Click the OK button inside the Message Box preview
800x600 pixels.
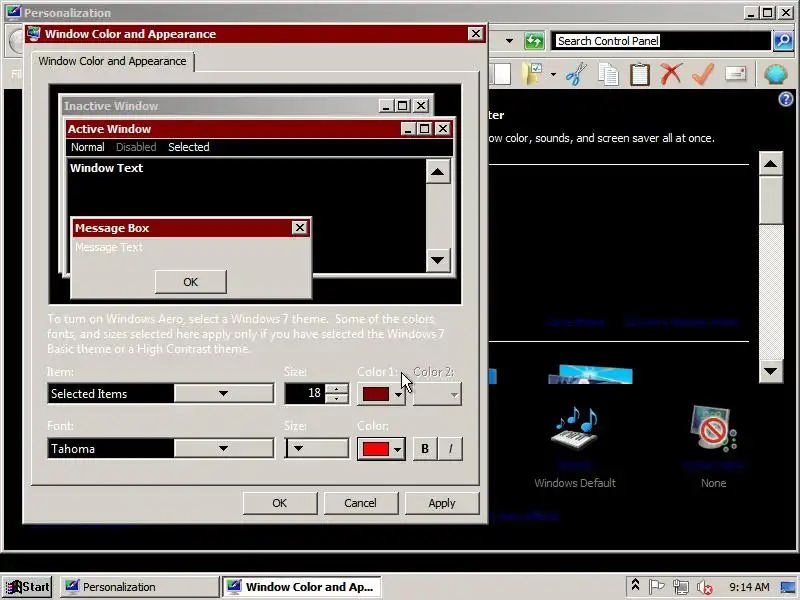pos(191,282)
